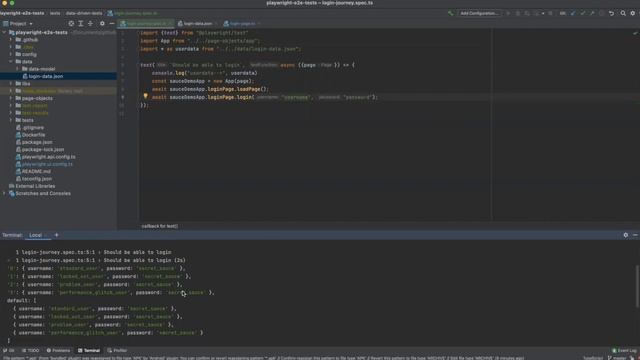
Task: Click the loadPage() code line in the editor
Action: [210, 89]
